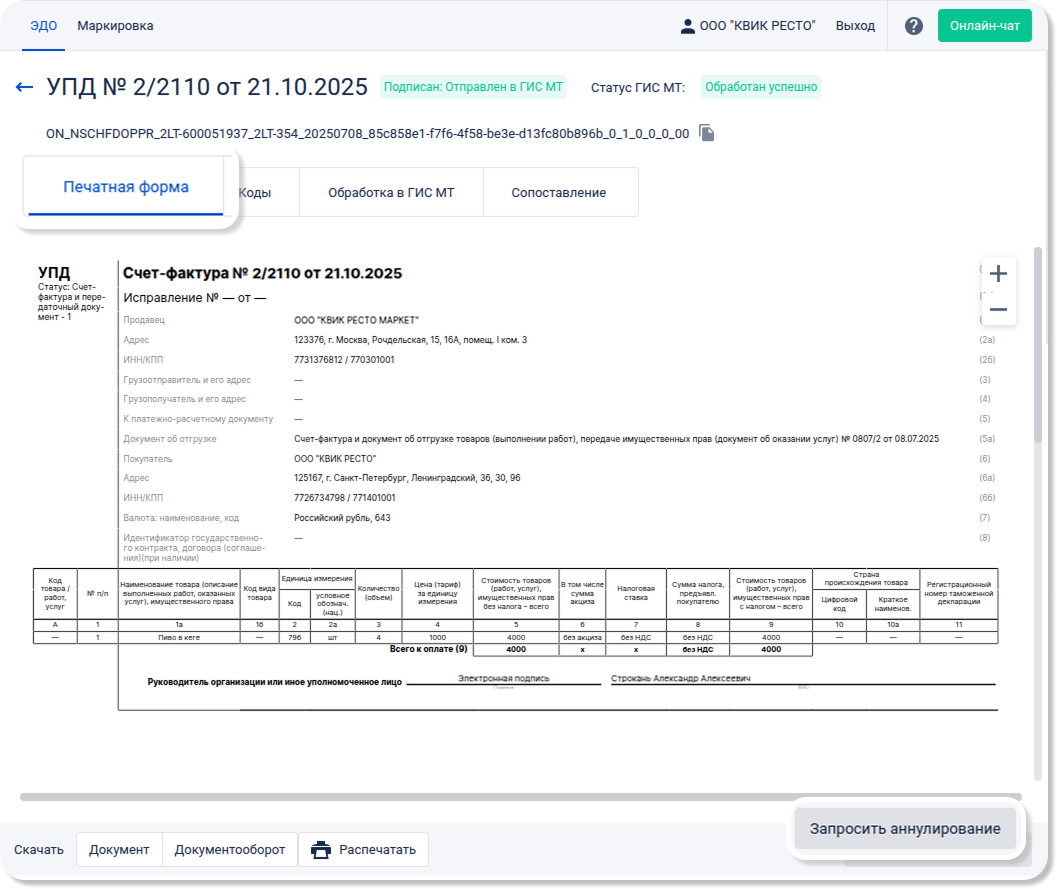Viewport: 1057px width, 889px height.
Task: Click the Выход logout link
Action: pos(855,26)
